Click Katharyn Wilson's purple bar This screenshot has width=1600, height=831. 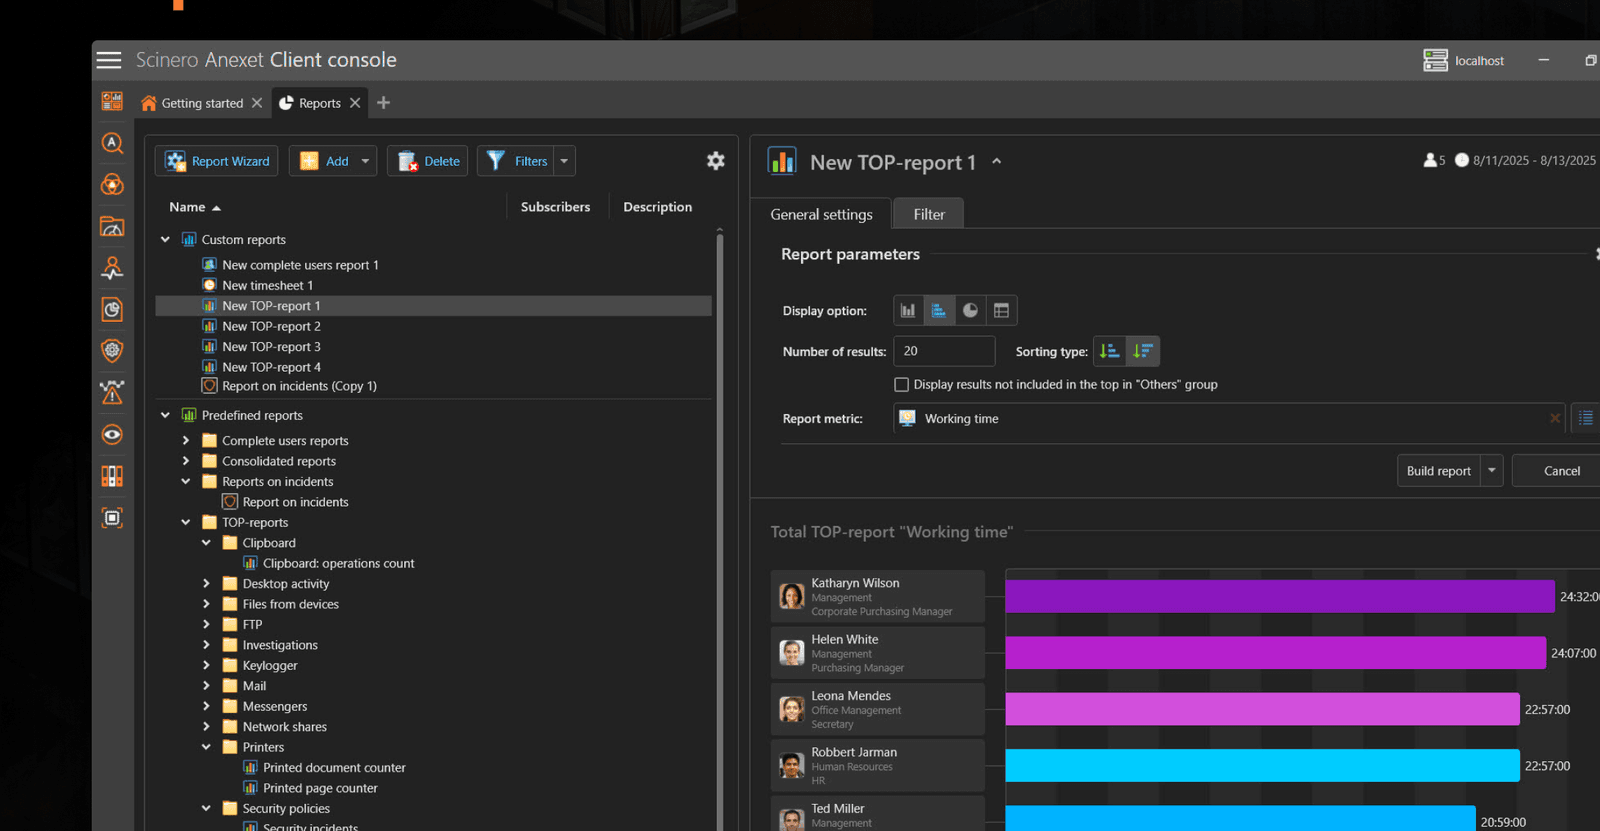[1280, 596]
